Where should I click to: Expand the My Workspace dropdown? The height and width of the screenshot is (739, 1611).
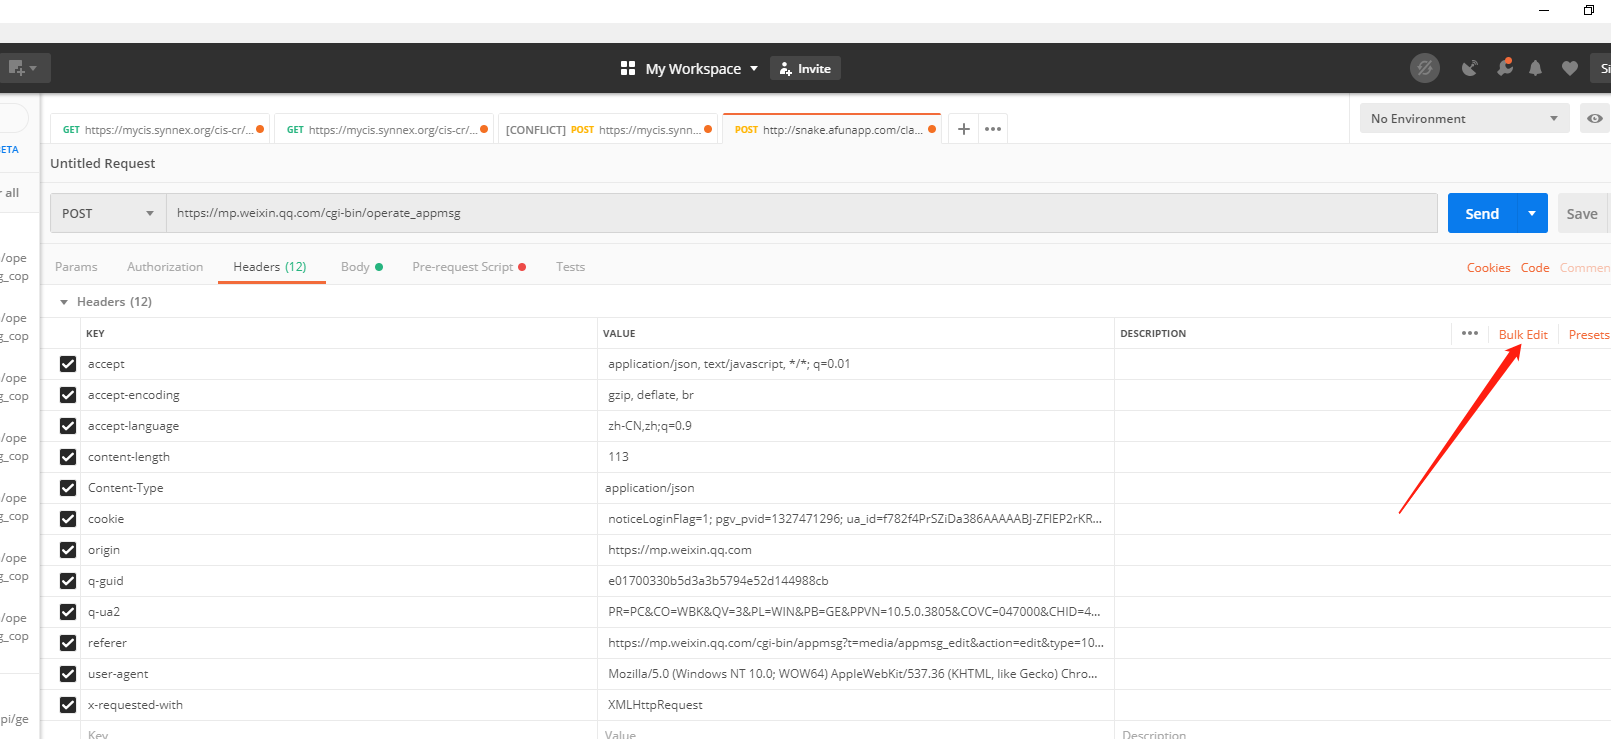pyautogui.click(x=702, y=68)
